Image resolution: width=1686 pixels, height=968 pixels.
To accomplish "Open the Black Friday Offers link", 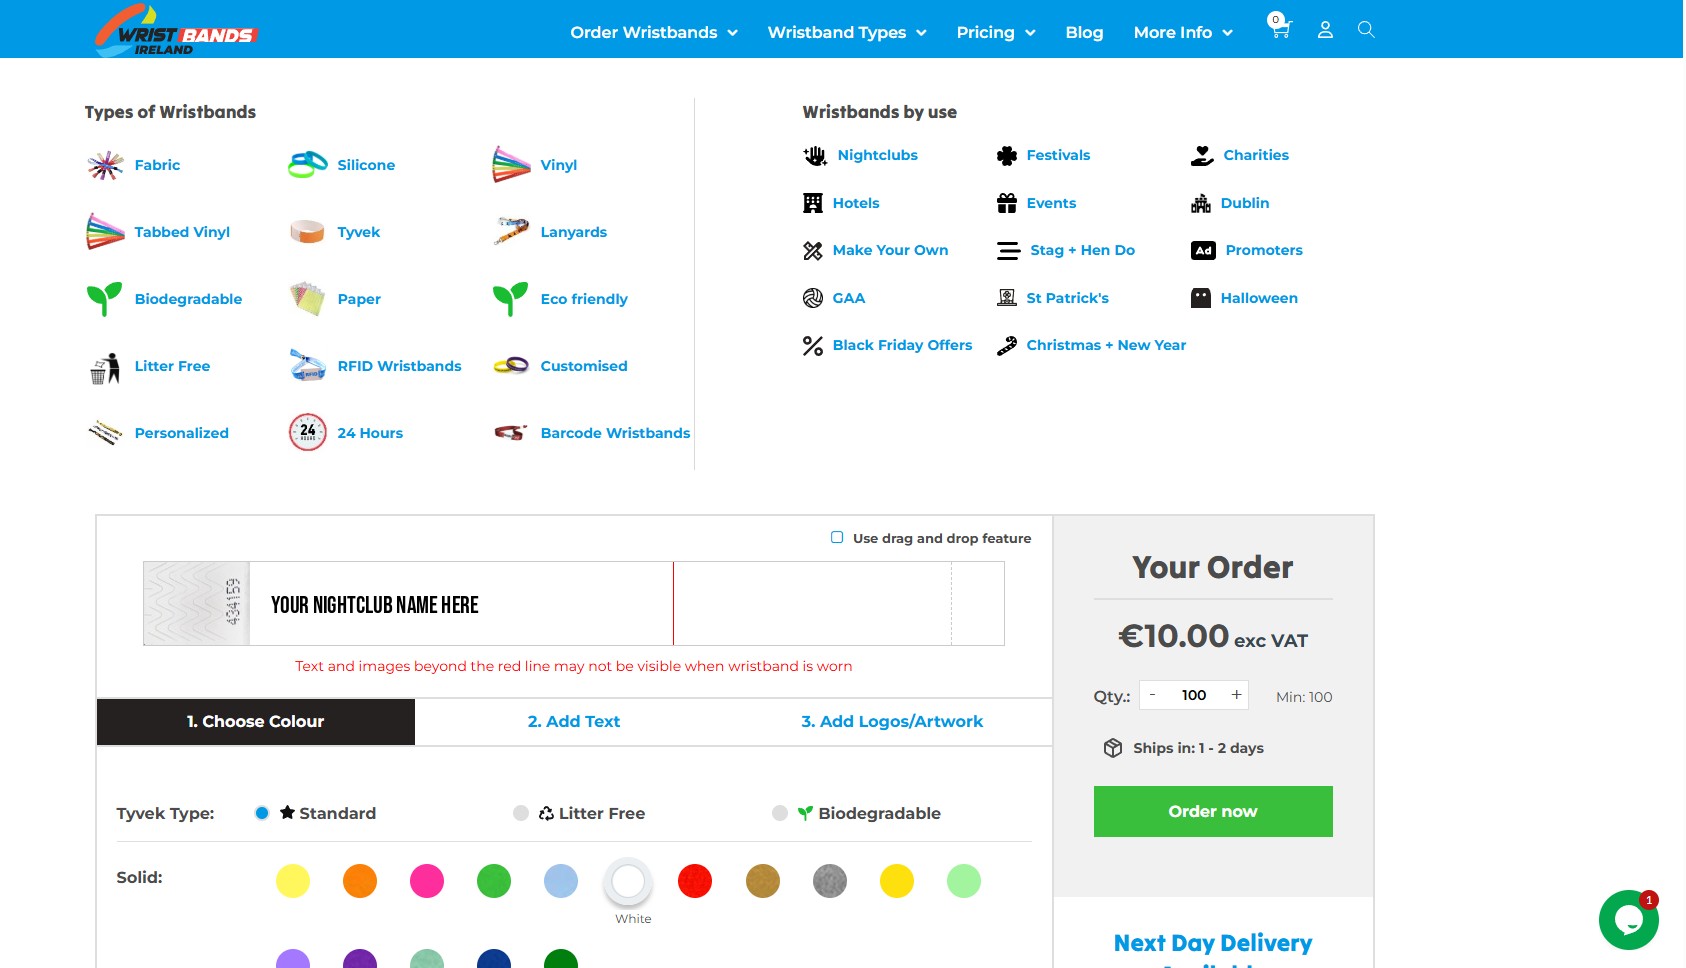I will pyautogui.click(x=901, y=345).
